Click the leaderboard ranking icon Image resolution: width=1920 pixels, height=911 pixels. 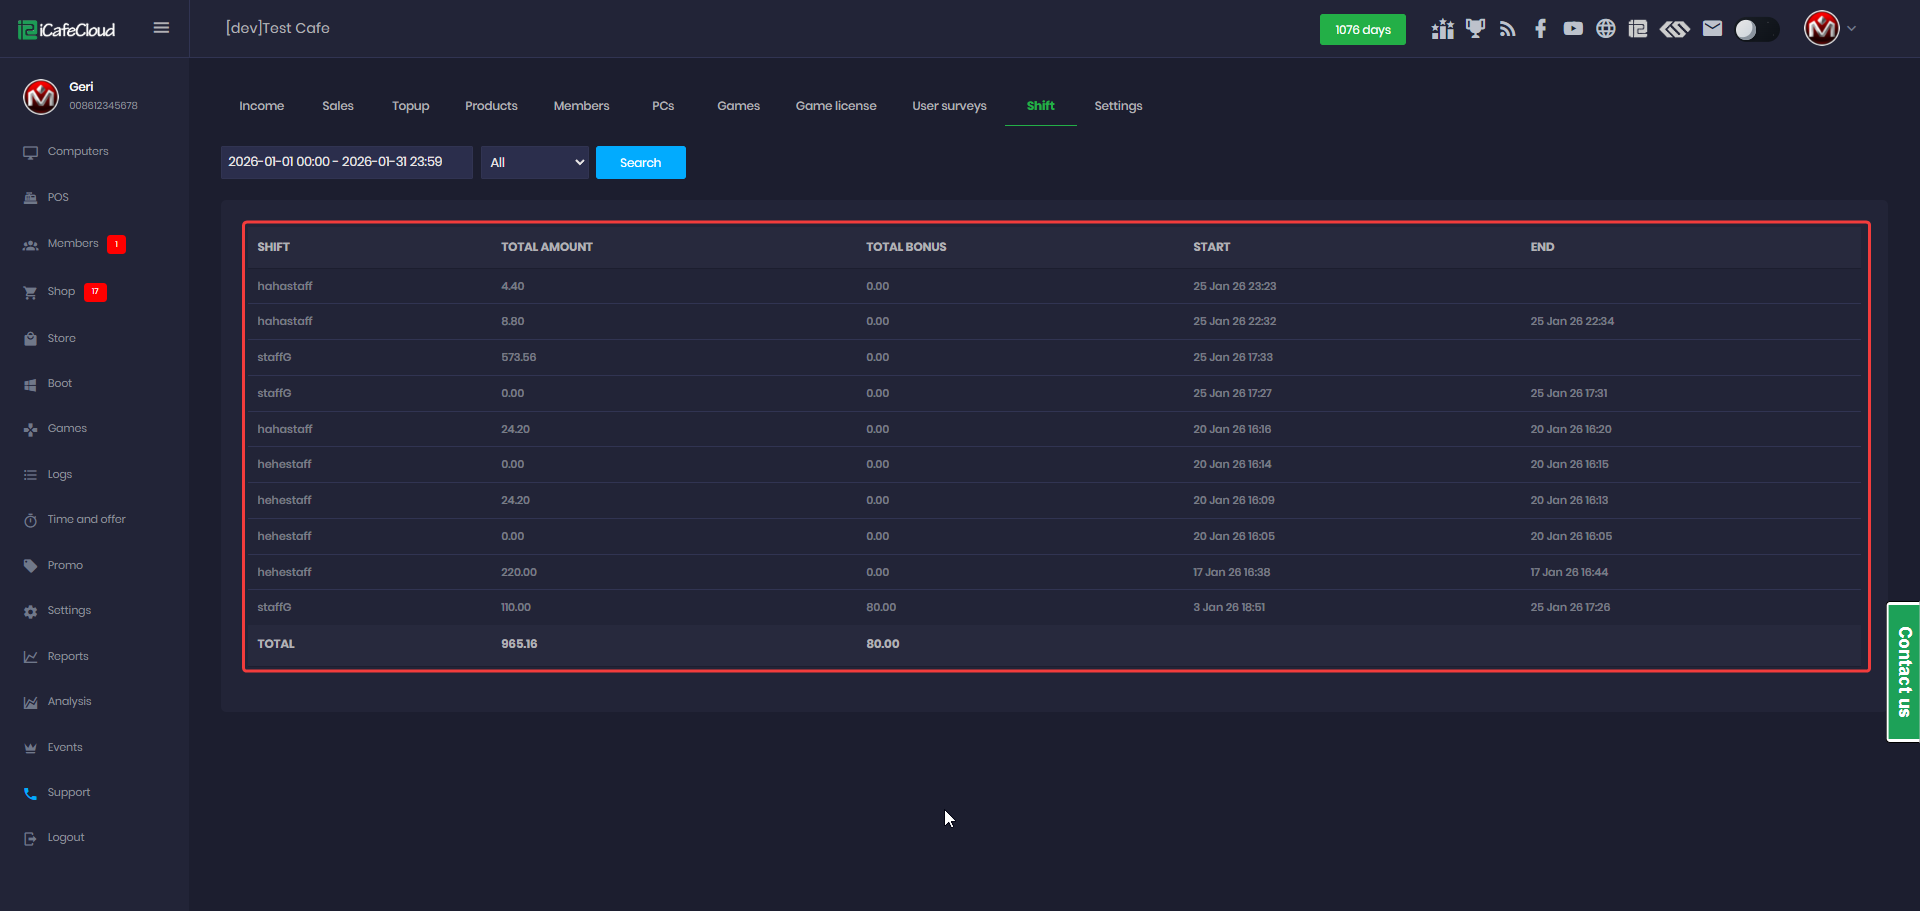tap(1442, 29)
